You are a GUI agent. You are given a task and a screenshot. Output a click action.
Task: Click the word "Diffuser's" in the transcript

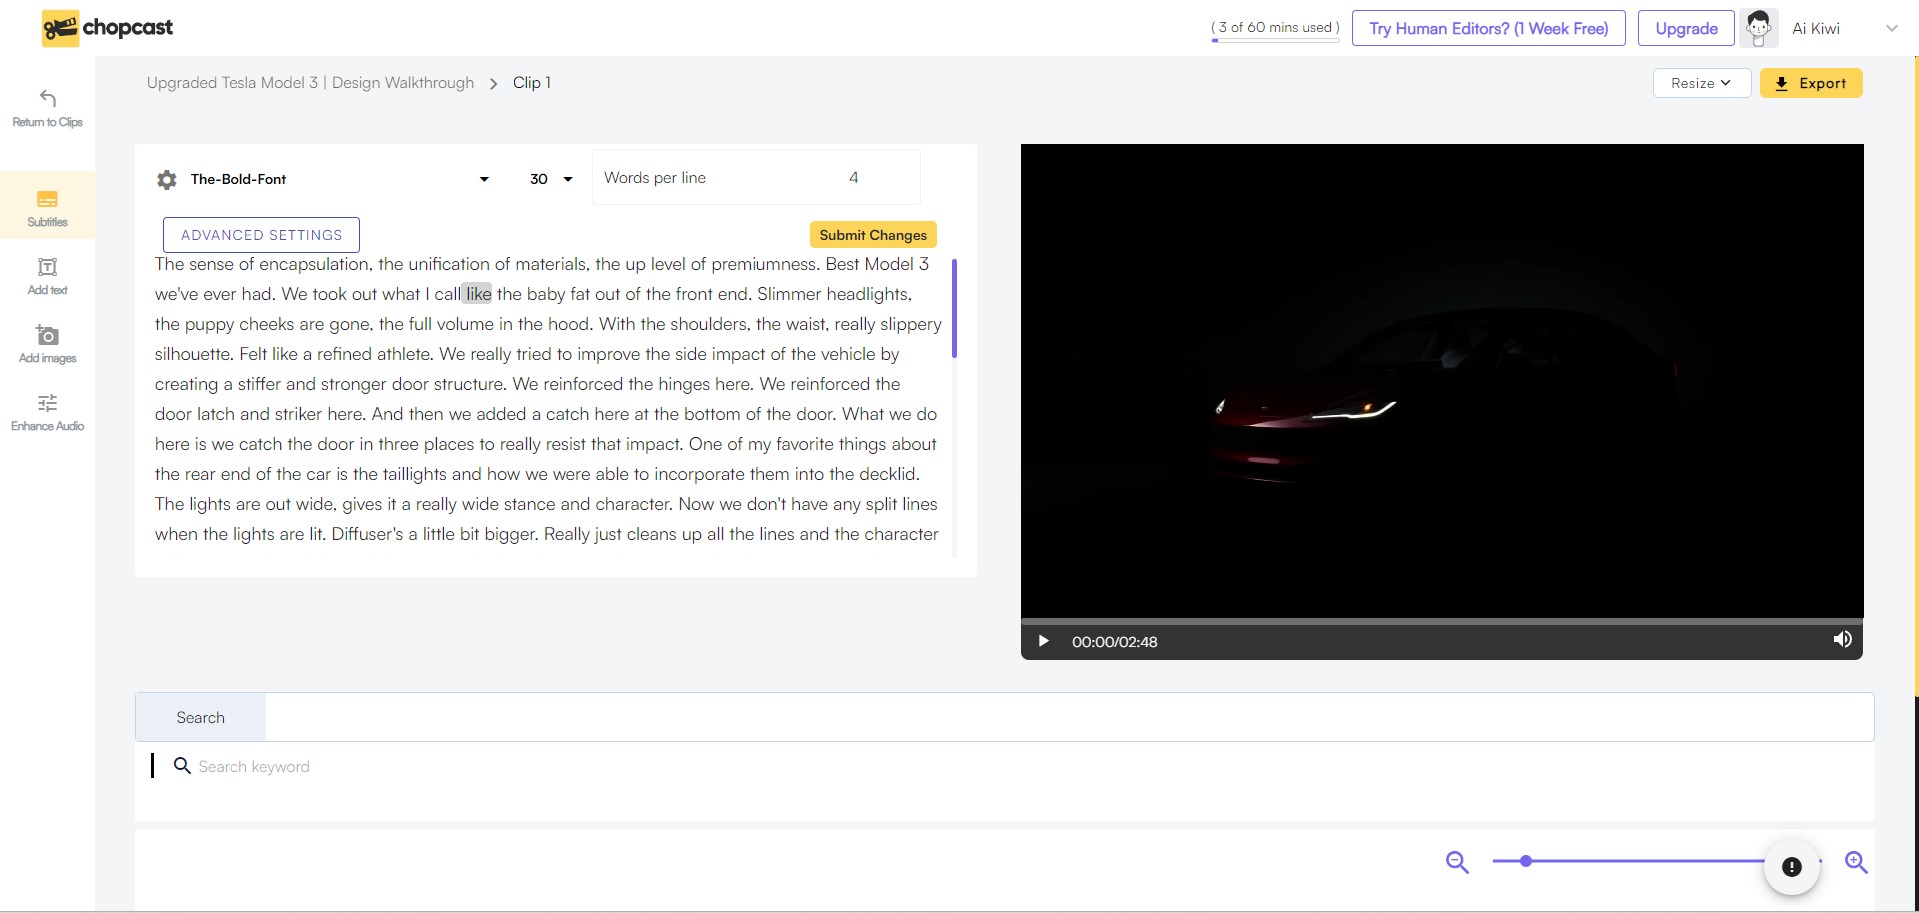pyautogui.click(x=367, y=534)
